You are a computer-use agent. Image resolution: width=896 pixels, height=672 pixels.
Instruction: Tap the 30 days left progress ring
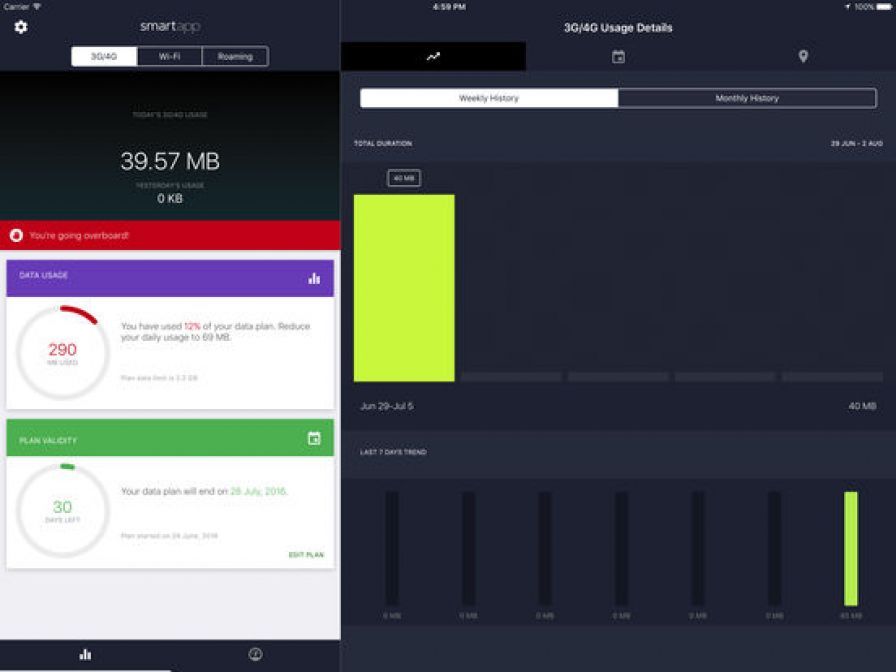[62, 510]
